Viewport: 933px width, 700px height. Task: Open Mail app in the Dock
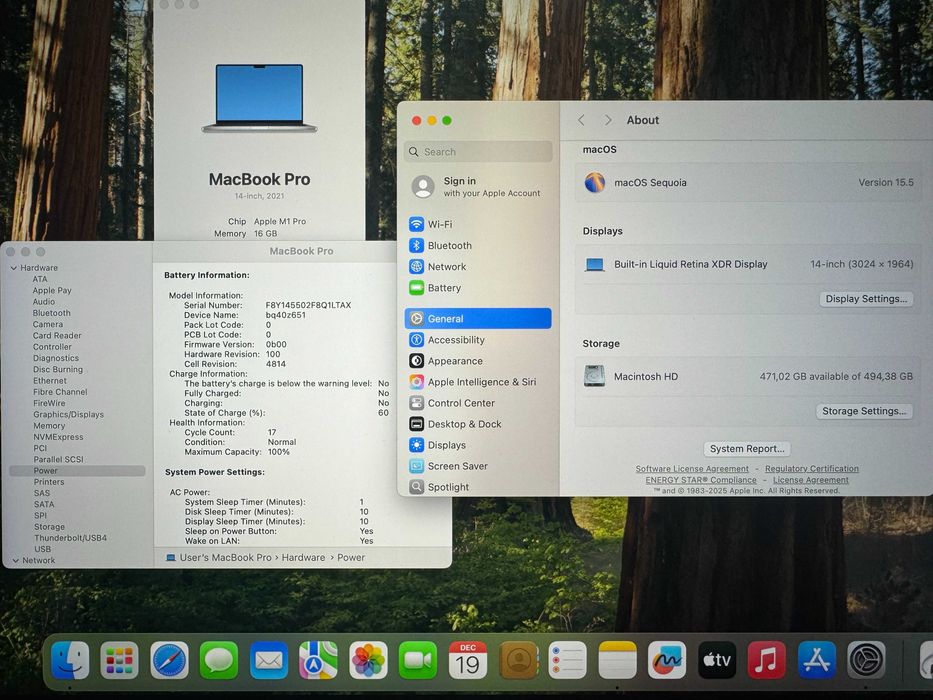[268, 660]
